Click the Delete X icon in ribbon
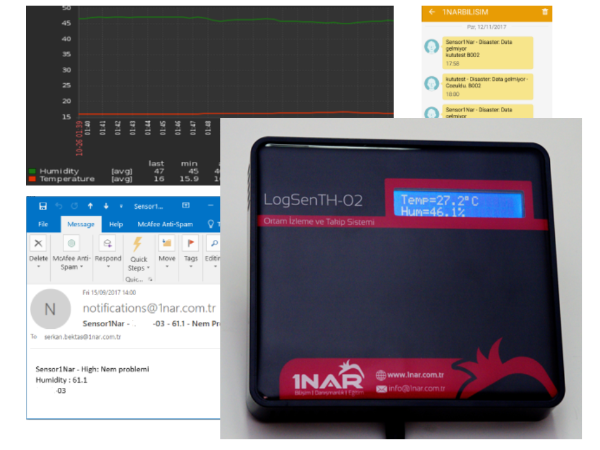 (x=38, y=243)
